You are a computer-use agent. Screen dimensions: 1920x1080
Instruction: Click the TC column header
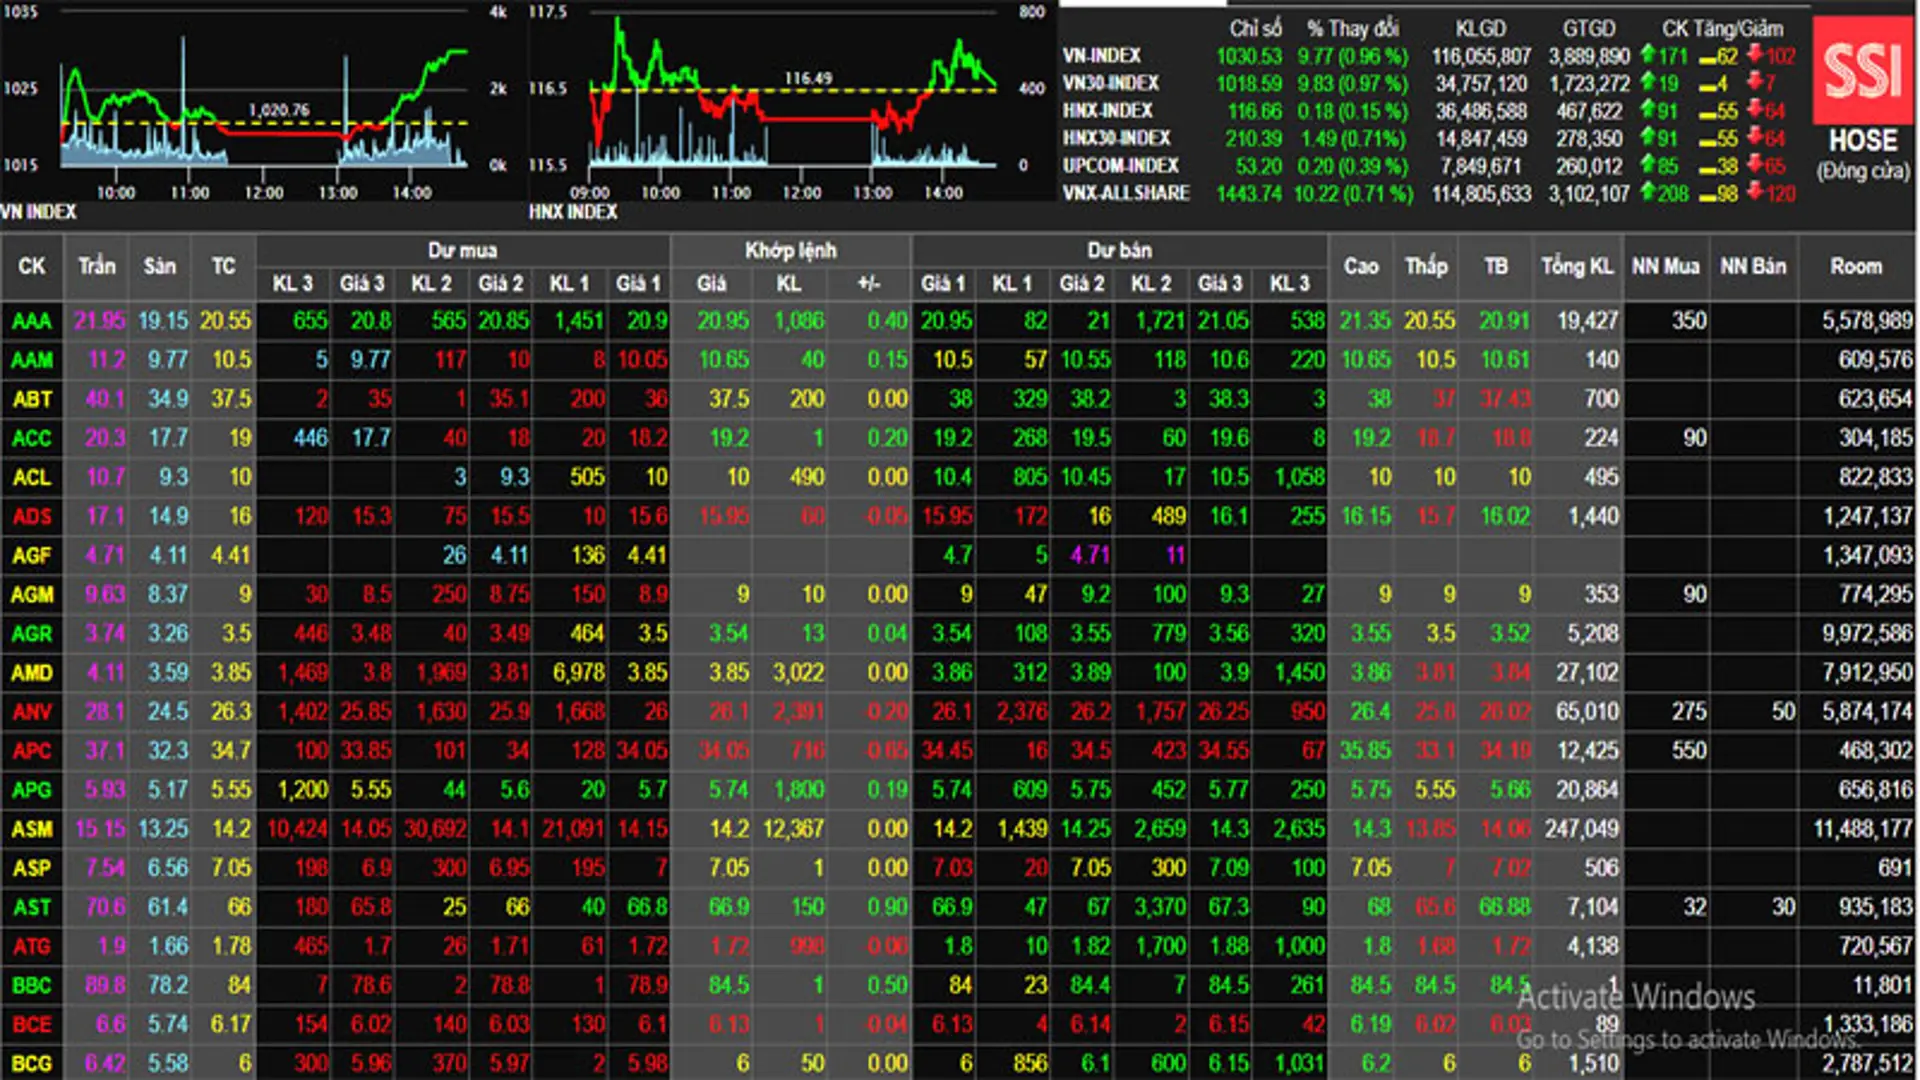pos(223,266)
